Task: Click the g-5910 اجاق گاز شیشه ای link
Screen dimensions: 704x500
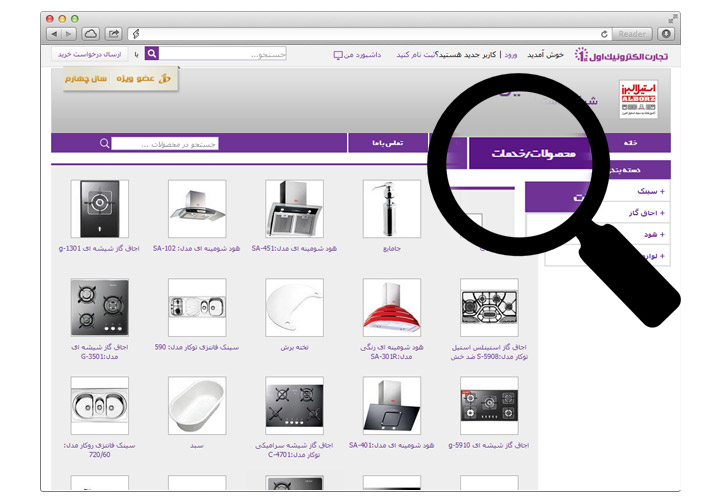Action: 488,446
